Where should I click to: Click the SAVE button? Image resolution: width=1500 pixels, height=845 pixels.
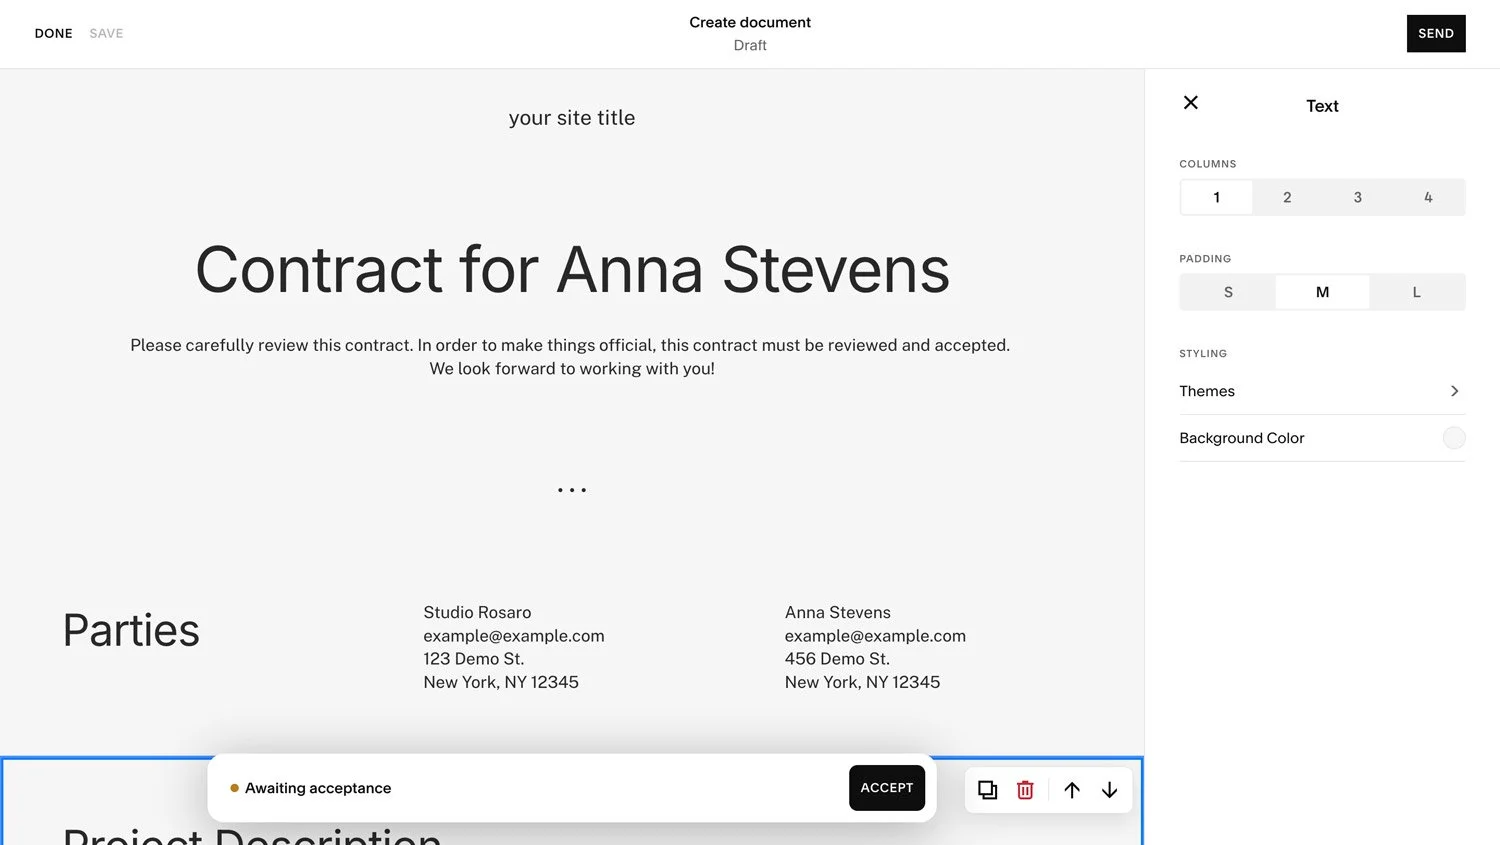point(106,33)
